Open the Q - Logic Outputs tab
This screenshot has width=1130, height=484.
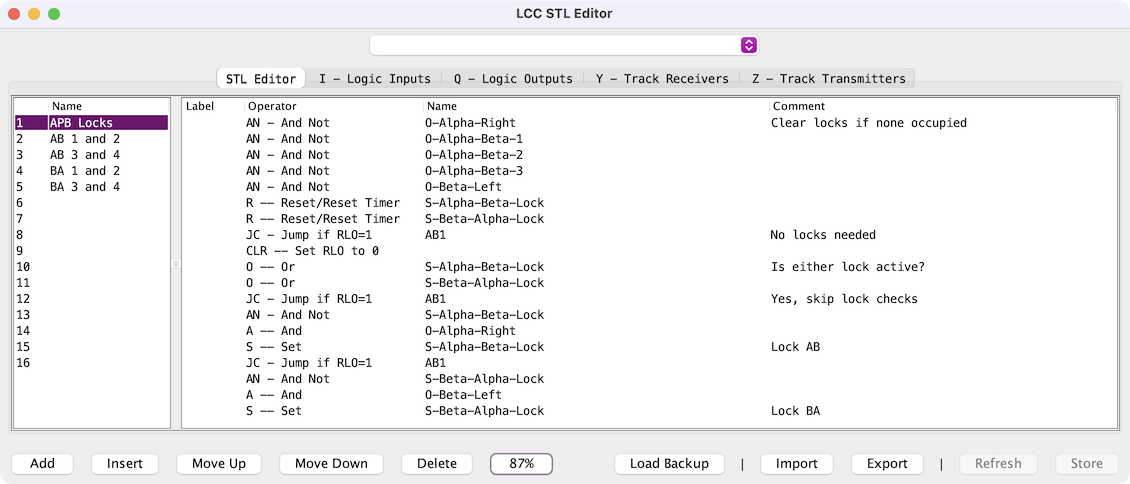[x=513, y=79]
